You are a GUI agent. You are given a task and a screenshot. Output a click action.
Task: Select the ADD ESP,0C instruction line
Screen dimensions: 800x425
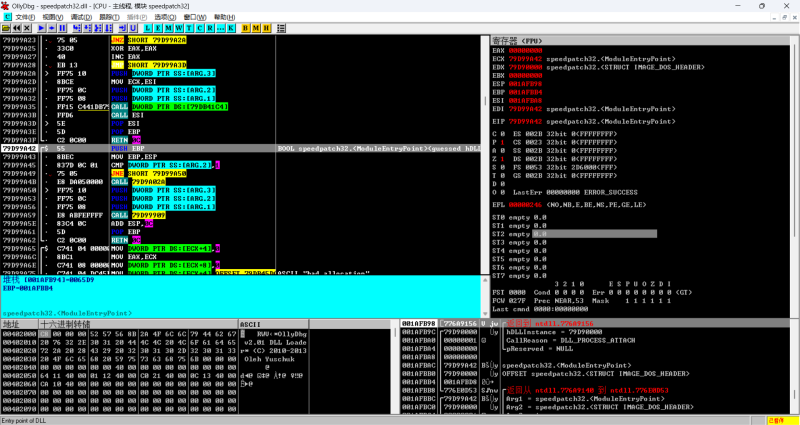coord(240,223)
